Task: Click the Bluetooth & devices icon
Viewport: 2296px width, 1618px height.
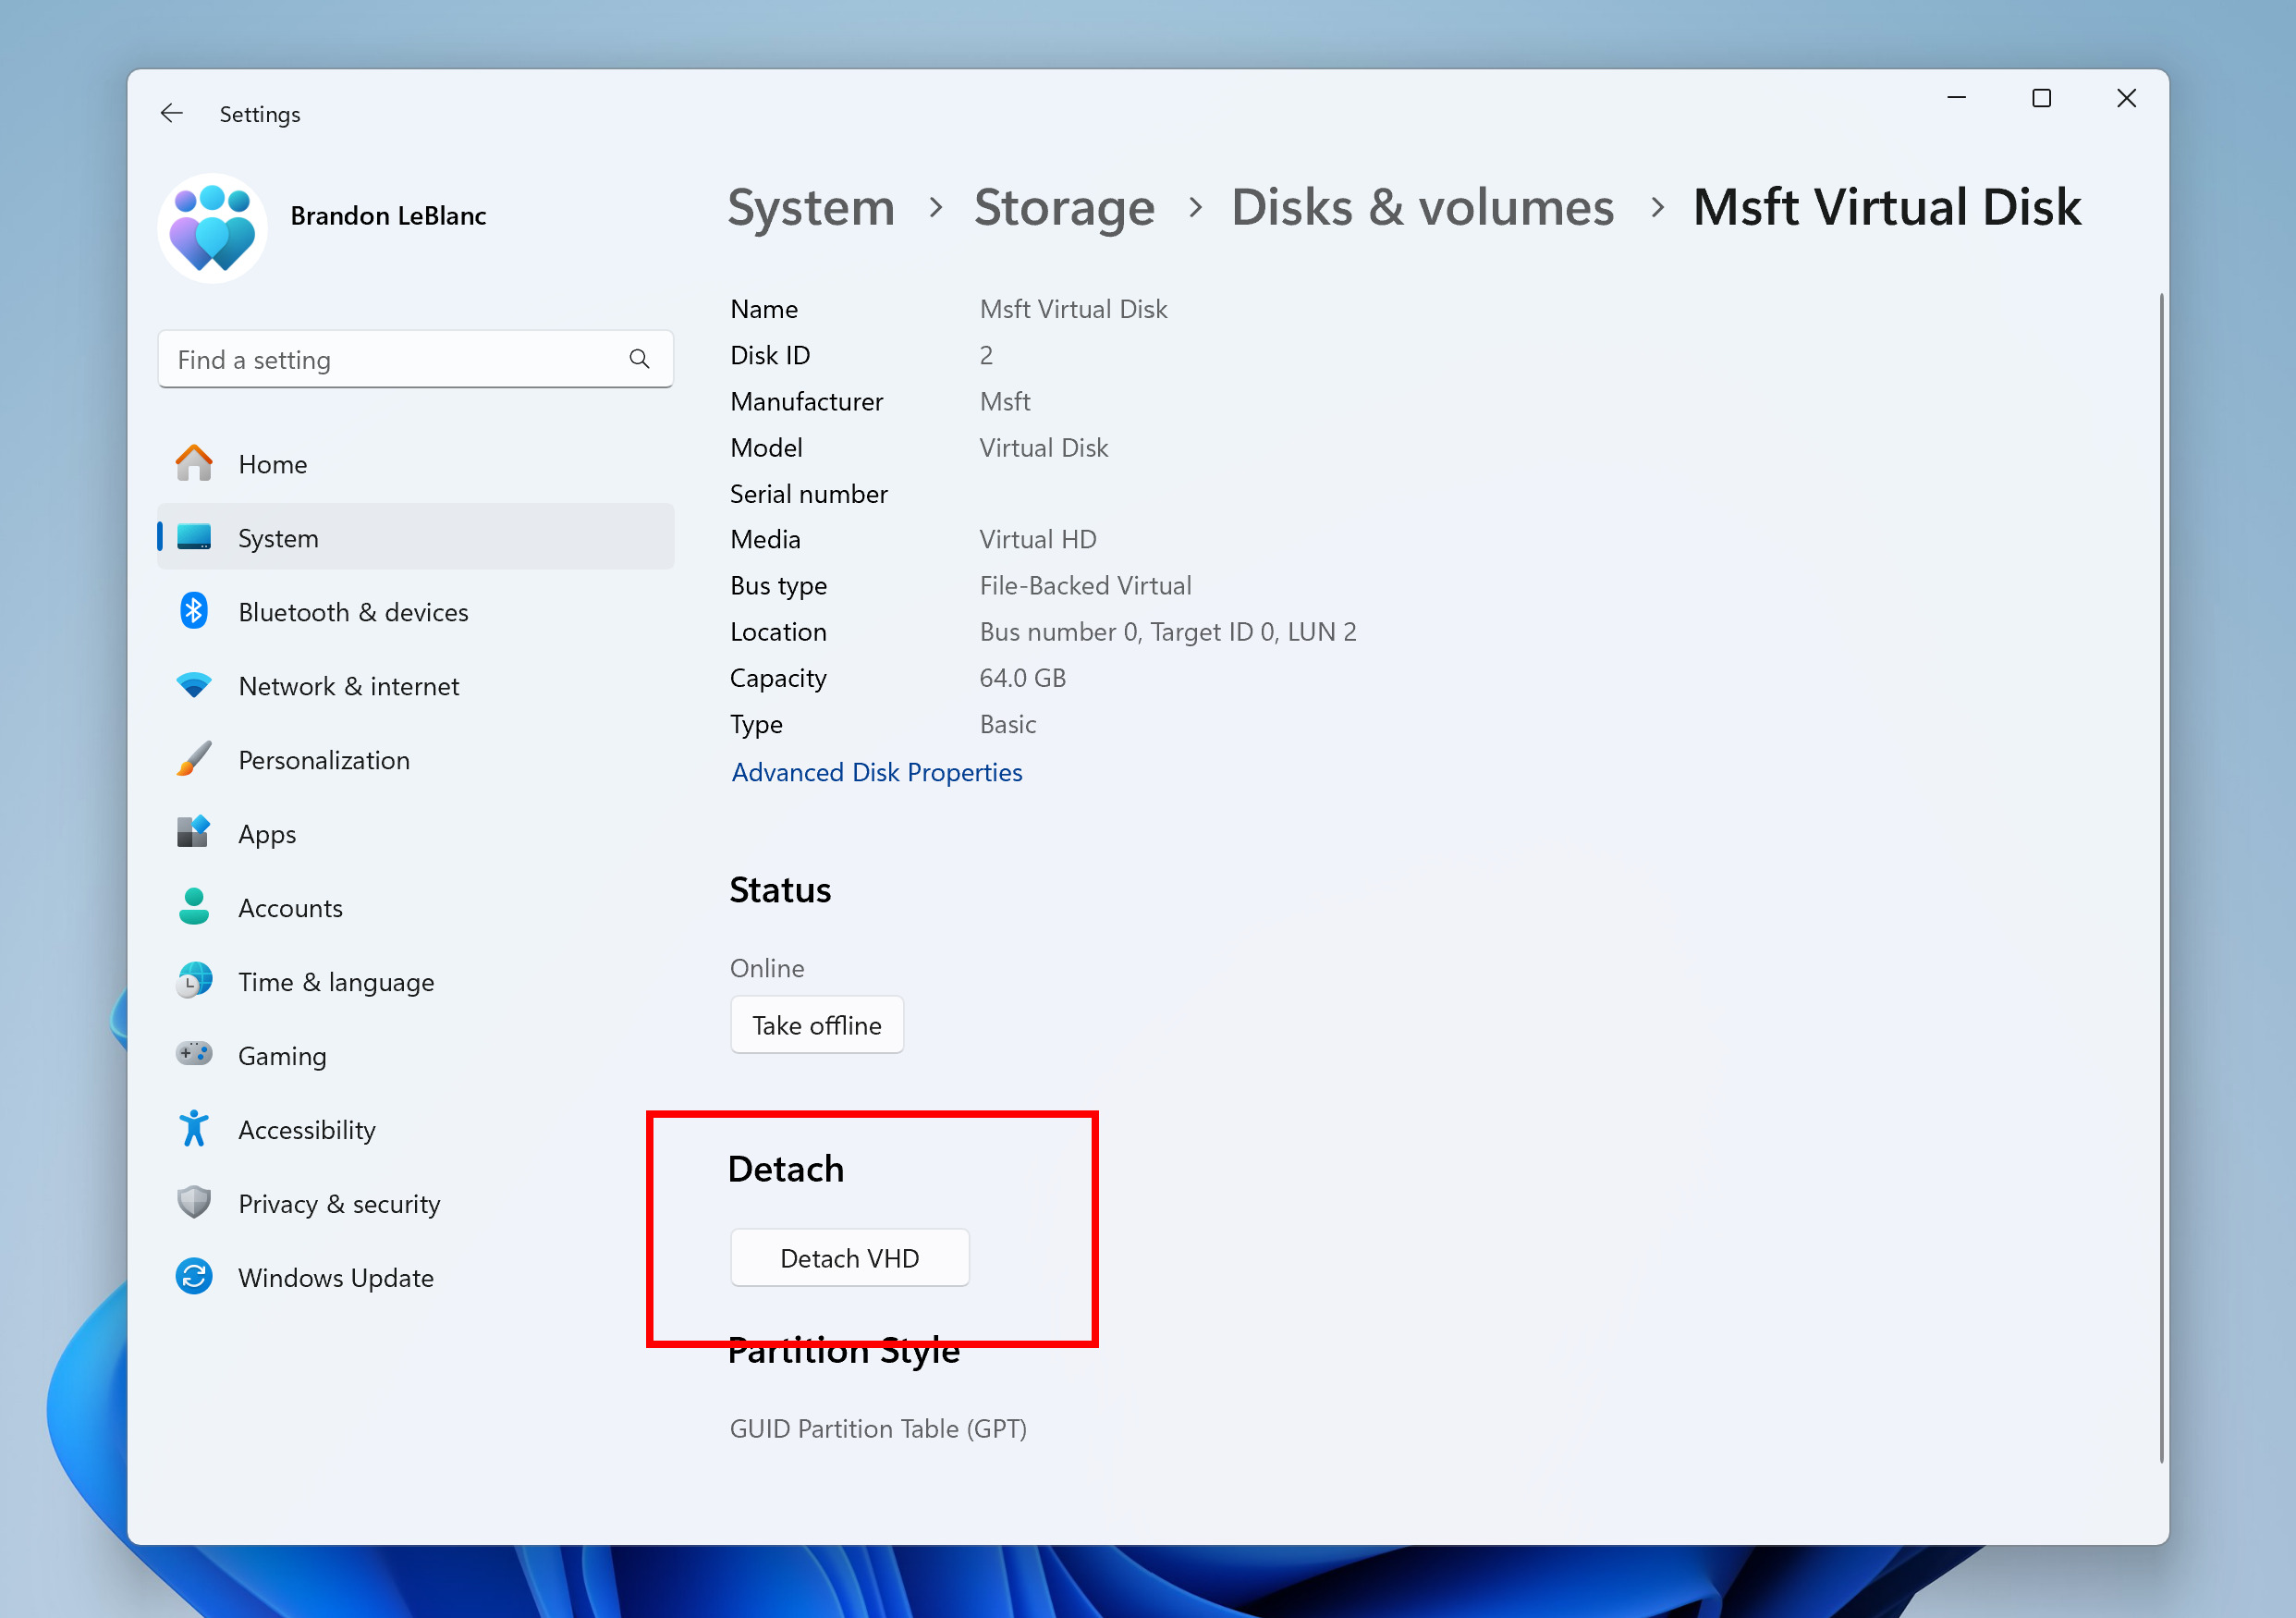Action: pyautogui.click(x=196, y=611)
